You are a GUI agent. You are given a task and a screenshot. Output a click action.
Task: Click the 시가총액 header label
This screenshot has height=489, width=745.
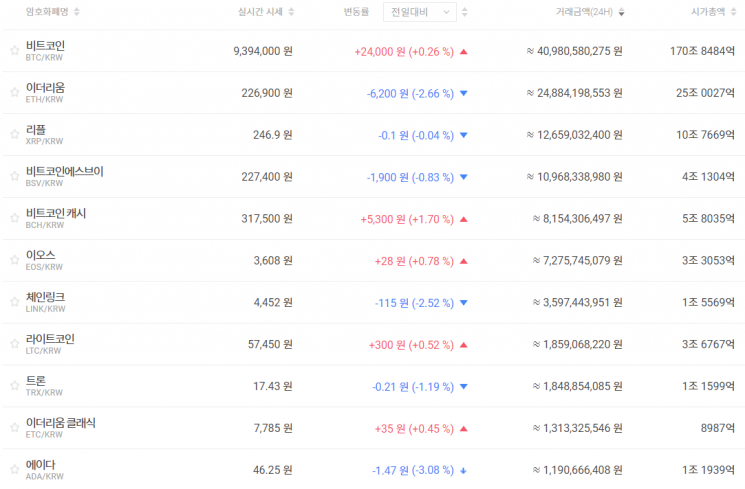pos(708,12)
